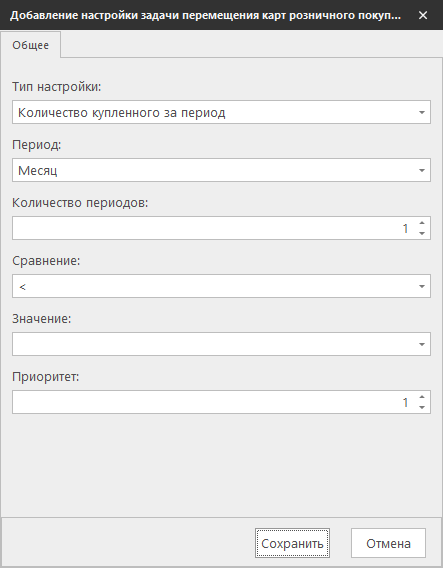
Task: Decrease Приоритет with the down arrow
Action: 422,408
